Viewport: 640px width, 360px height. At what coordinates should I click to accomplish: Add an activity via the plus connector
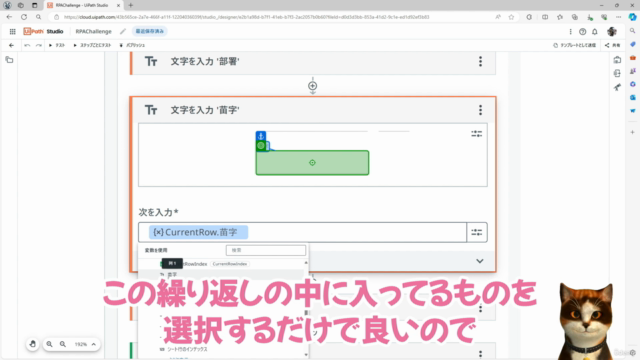pyautogui.click(x=313, y=86)
